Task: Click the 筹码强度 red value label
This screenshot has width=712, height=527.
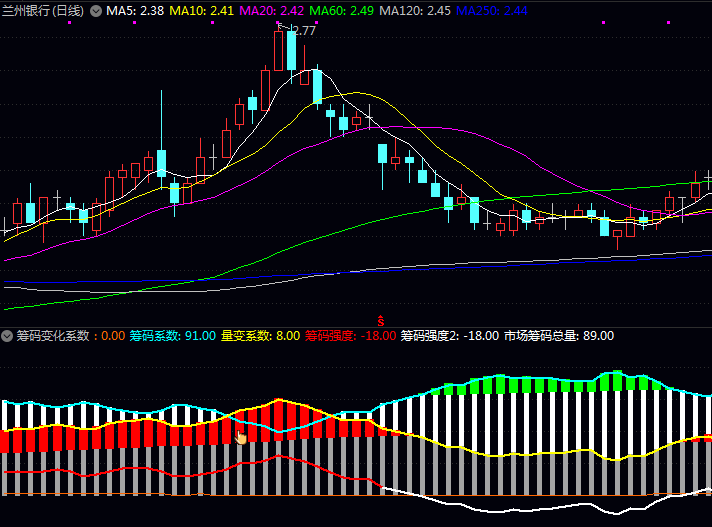Action: 350,336
